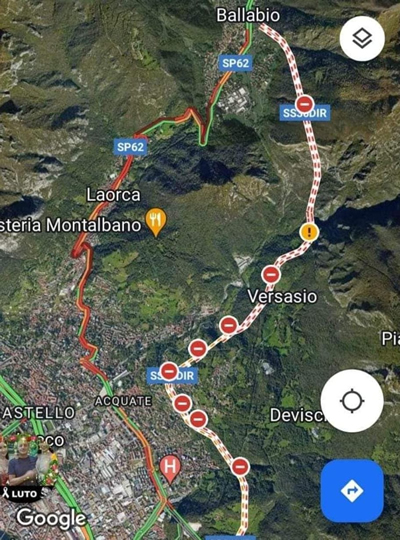The width and height of the screenshot is (400, 540).
Task: Click the SP62 badge near Laorca
Action: 131,147
